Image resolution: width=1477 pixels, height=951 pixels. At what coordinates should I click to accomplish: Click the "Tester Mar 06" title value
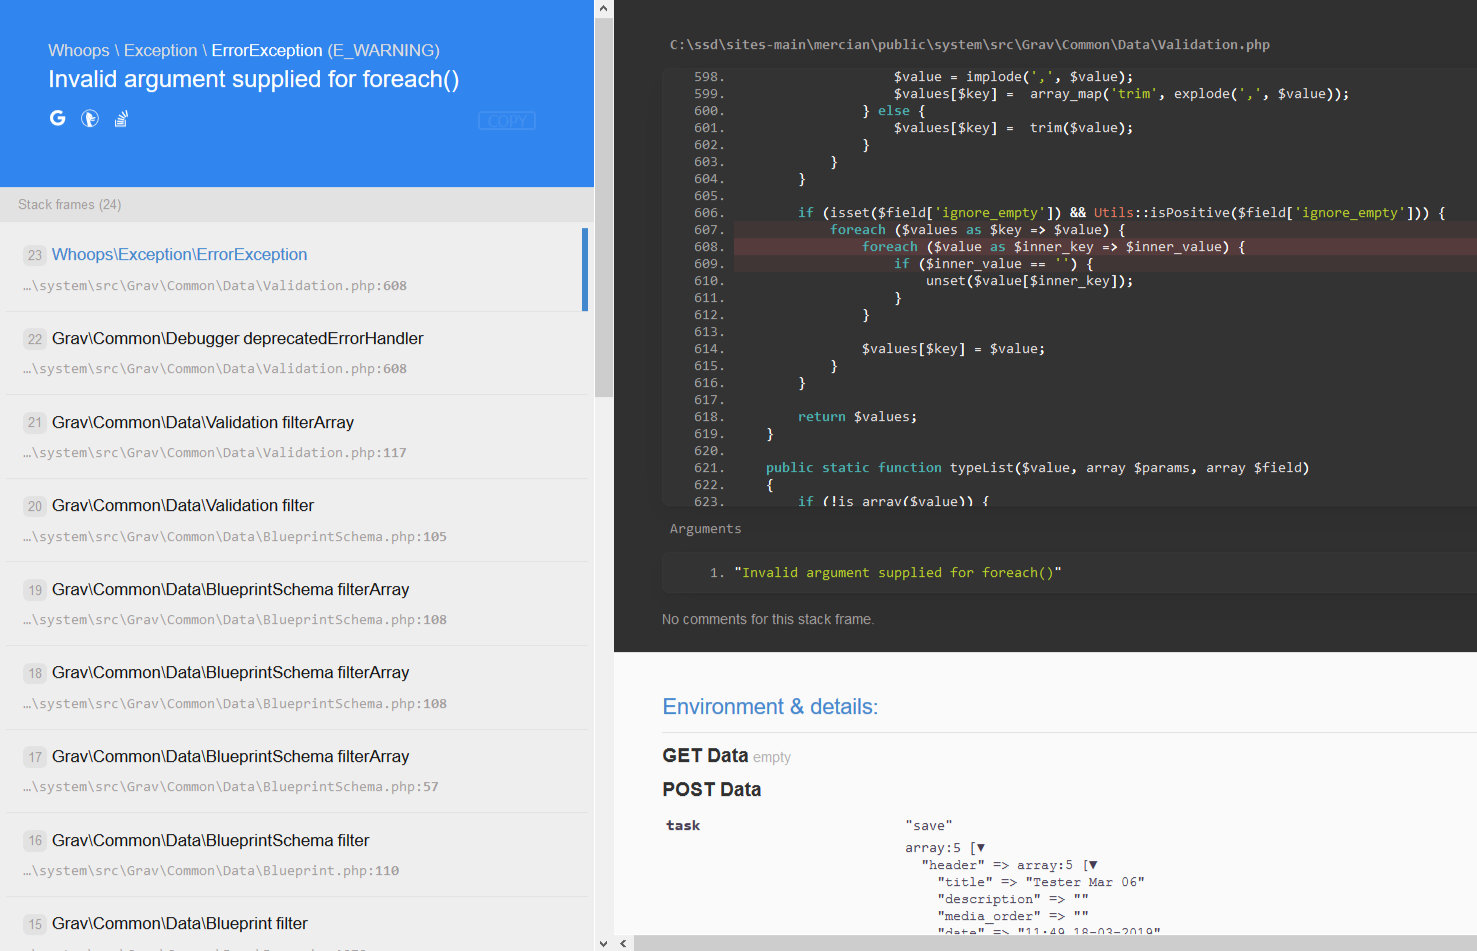click(1084, 882)
